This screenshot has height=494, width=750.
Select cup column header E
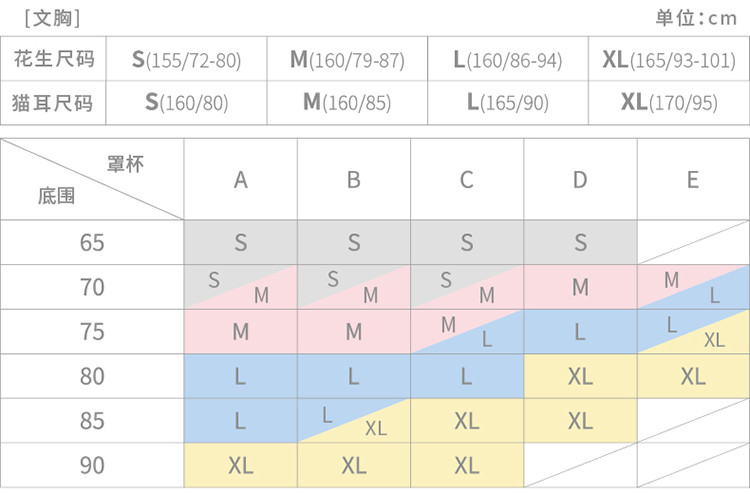point(693,180)
